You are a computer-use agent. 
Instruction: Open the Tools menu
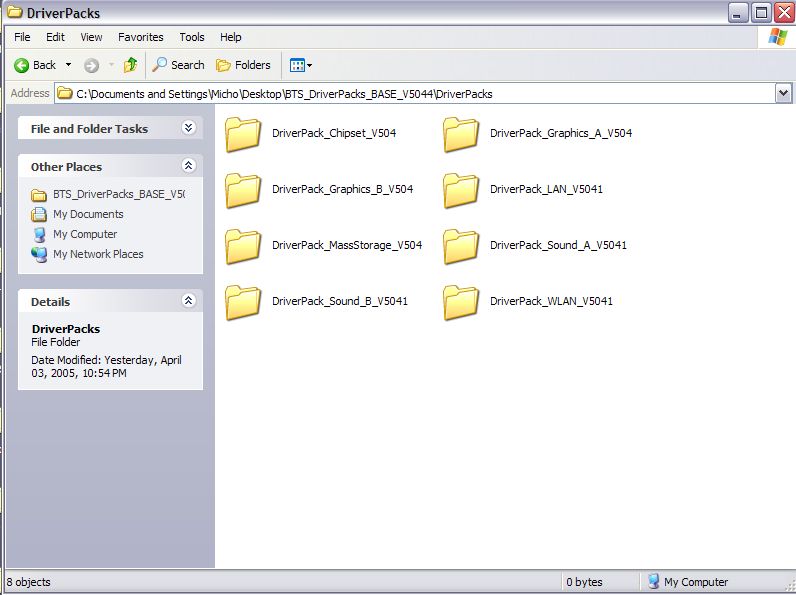(x=192, y=37)
